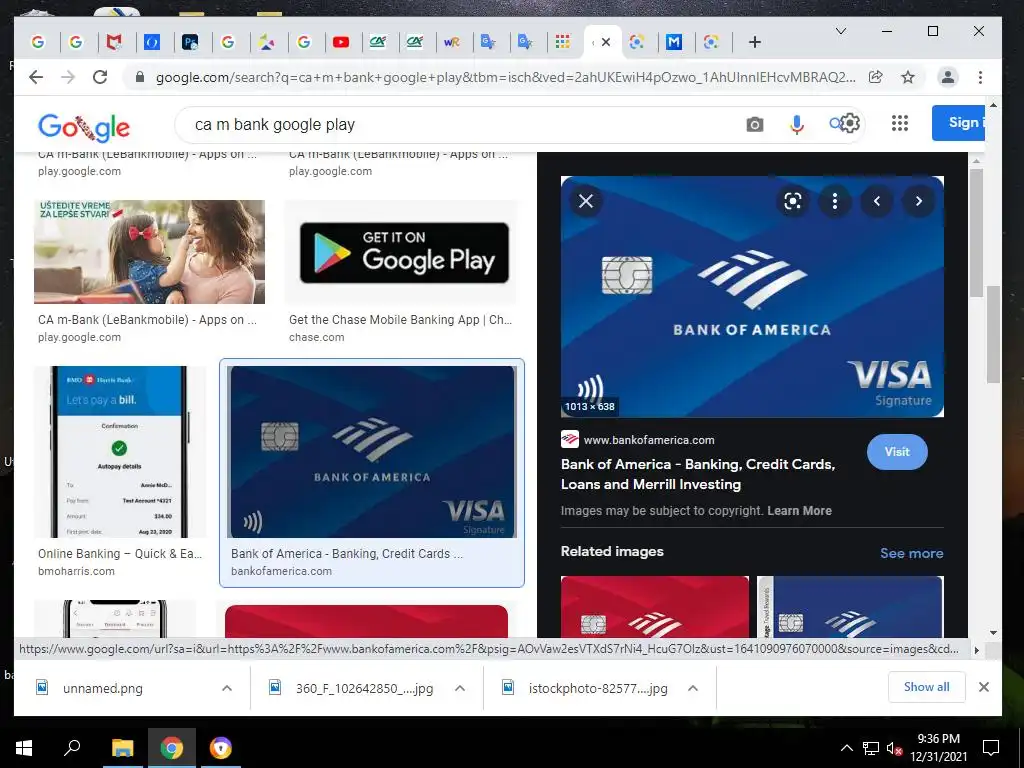Open File Explorer from taskbar
1024x768 pixels.
point(122,748)
